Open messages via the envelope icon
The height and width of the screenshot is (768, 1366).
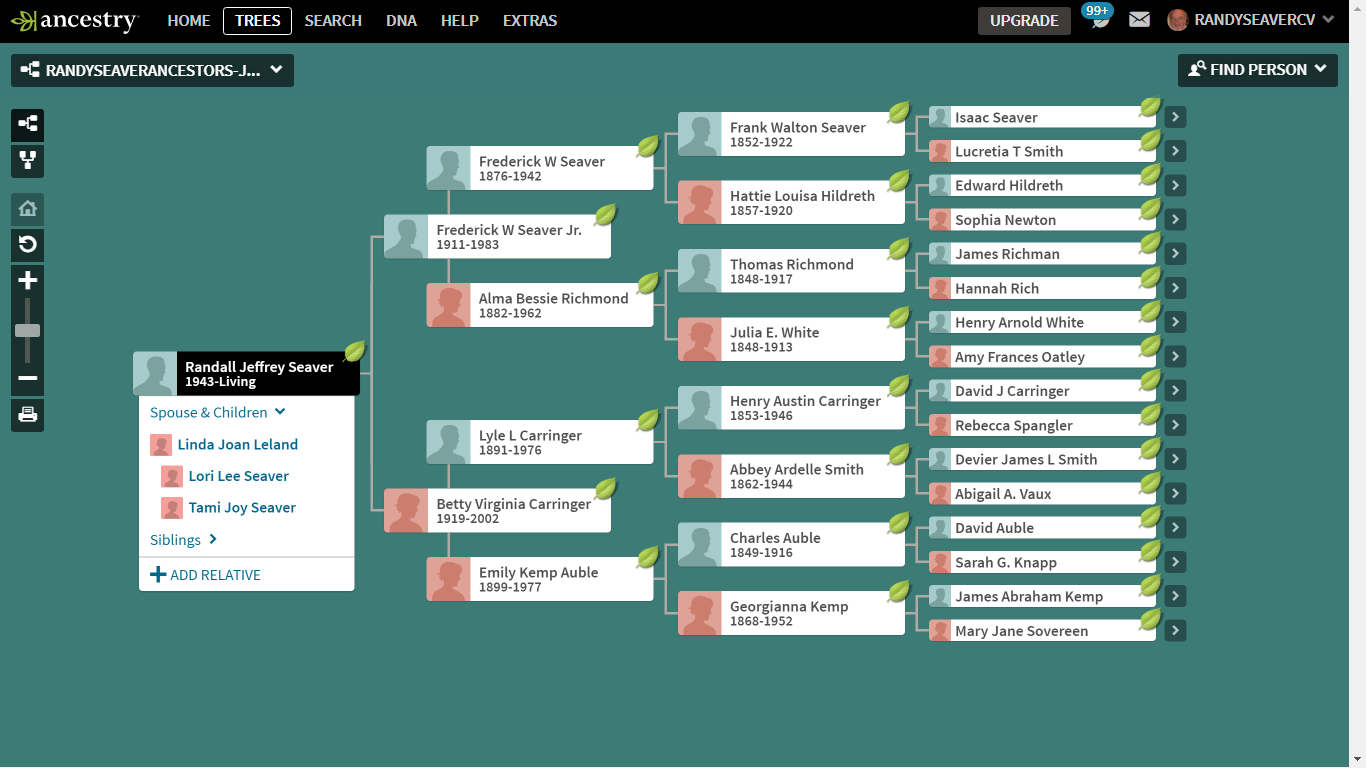tap(1139, 18)
